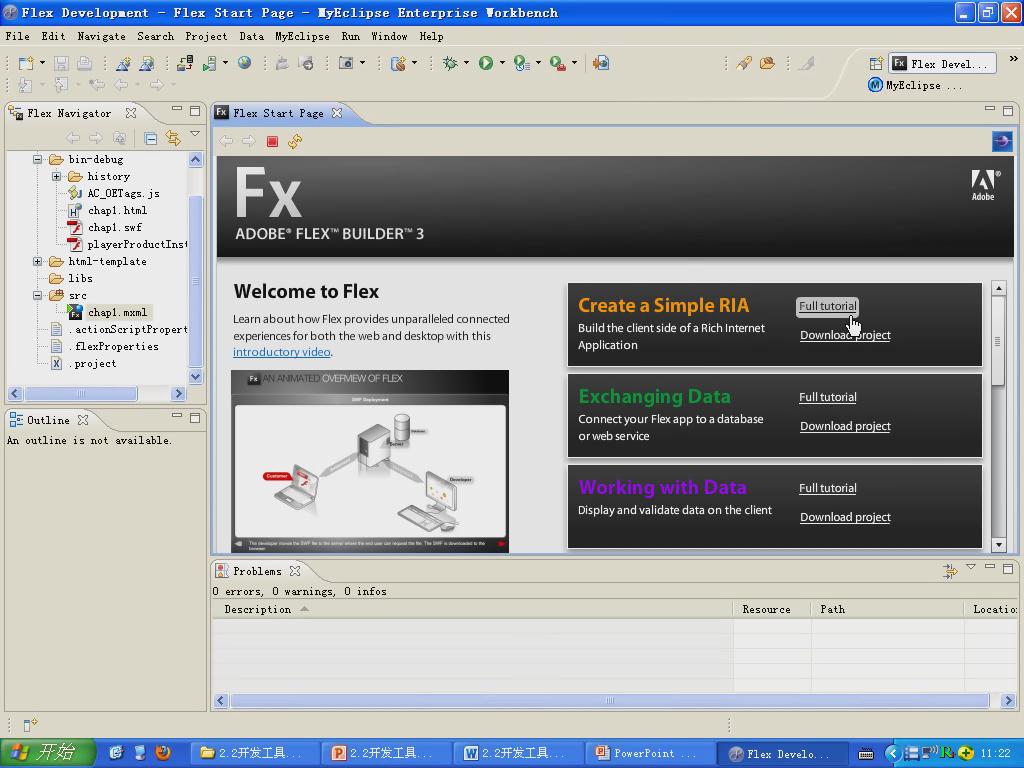The width and height of the screenshot is (1024, 768).
Task: Open the PowerPoint taskbar item
Action: tap(650, 753)
